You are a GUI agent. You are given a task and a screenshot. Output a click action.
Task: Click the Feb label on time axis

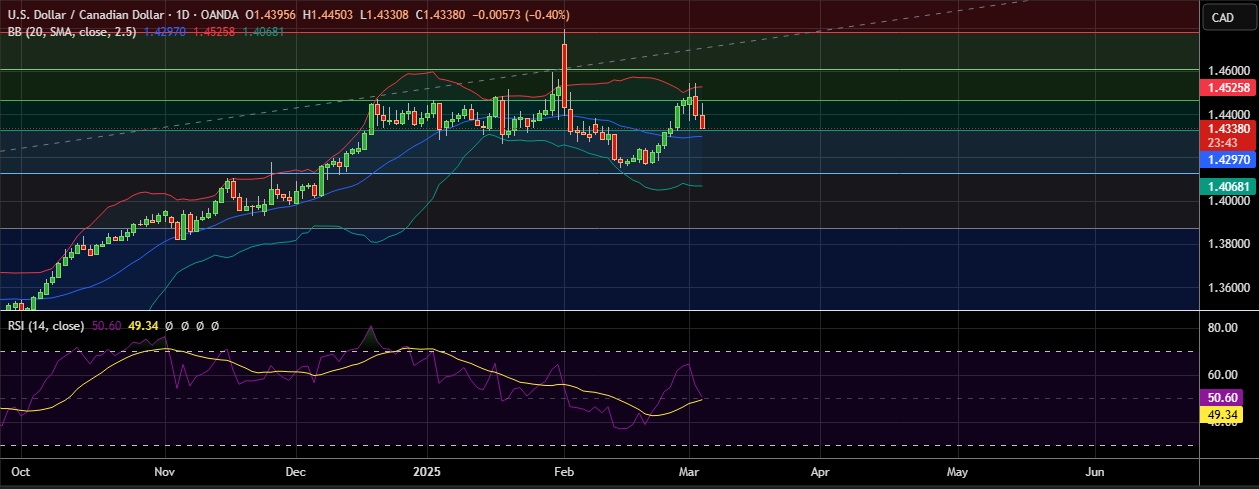pos(563,470)
